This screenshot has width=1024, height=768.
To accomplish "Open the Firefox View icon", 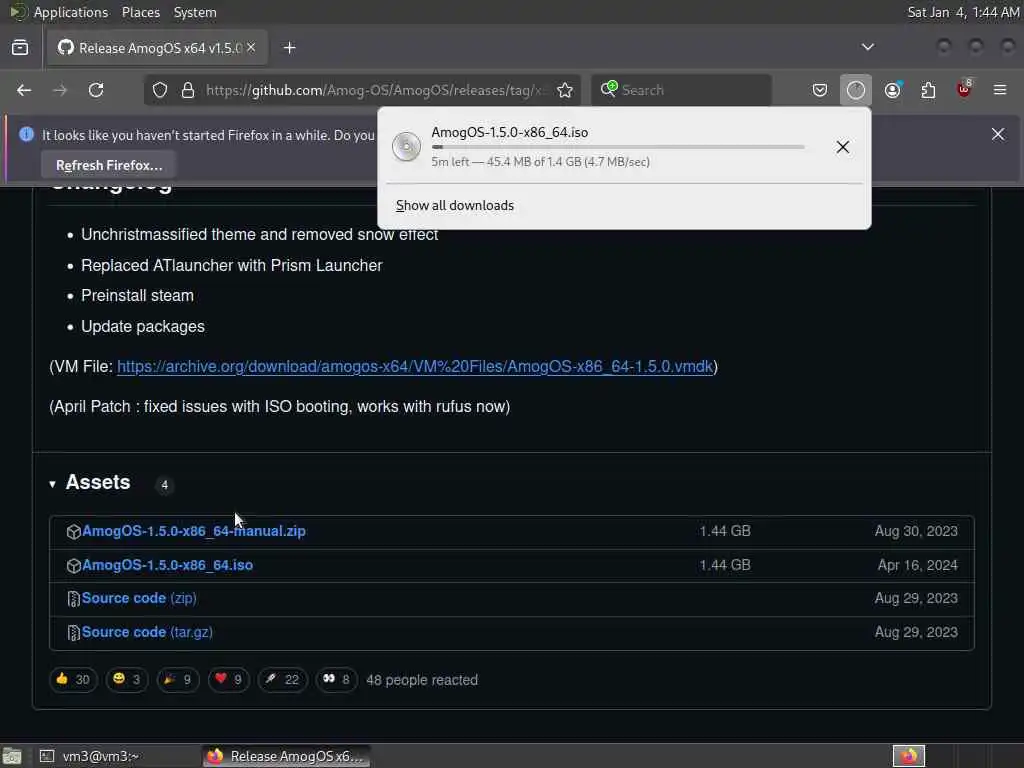I will pyautogui.click(x=20, y=48).
